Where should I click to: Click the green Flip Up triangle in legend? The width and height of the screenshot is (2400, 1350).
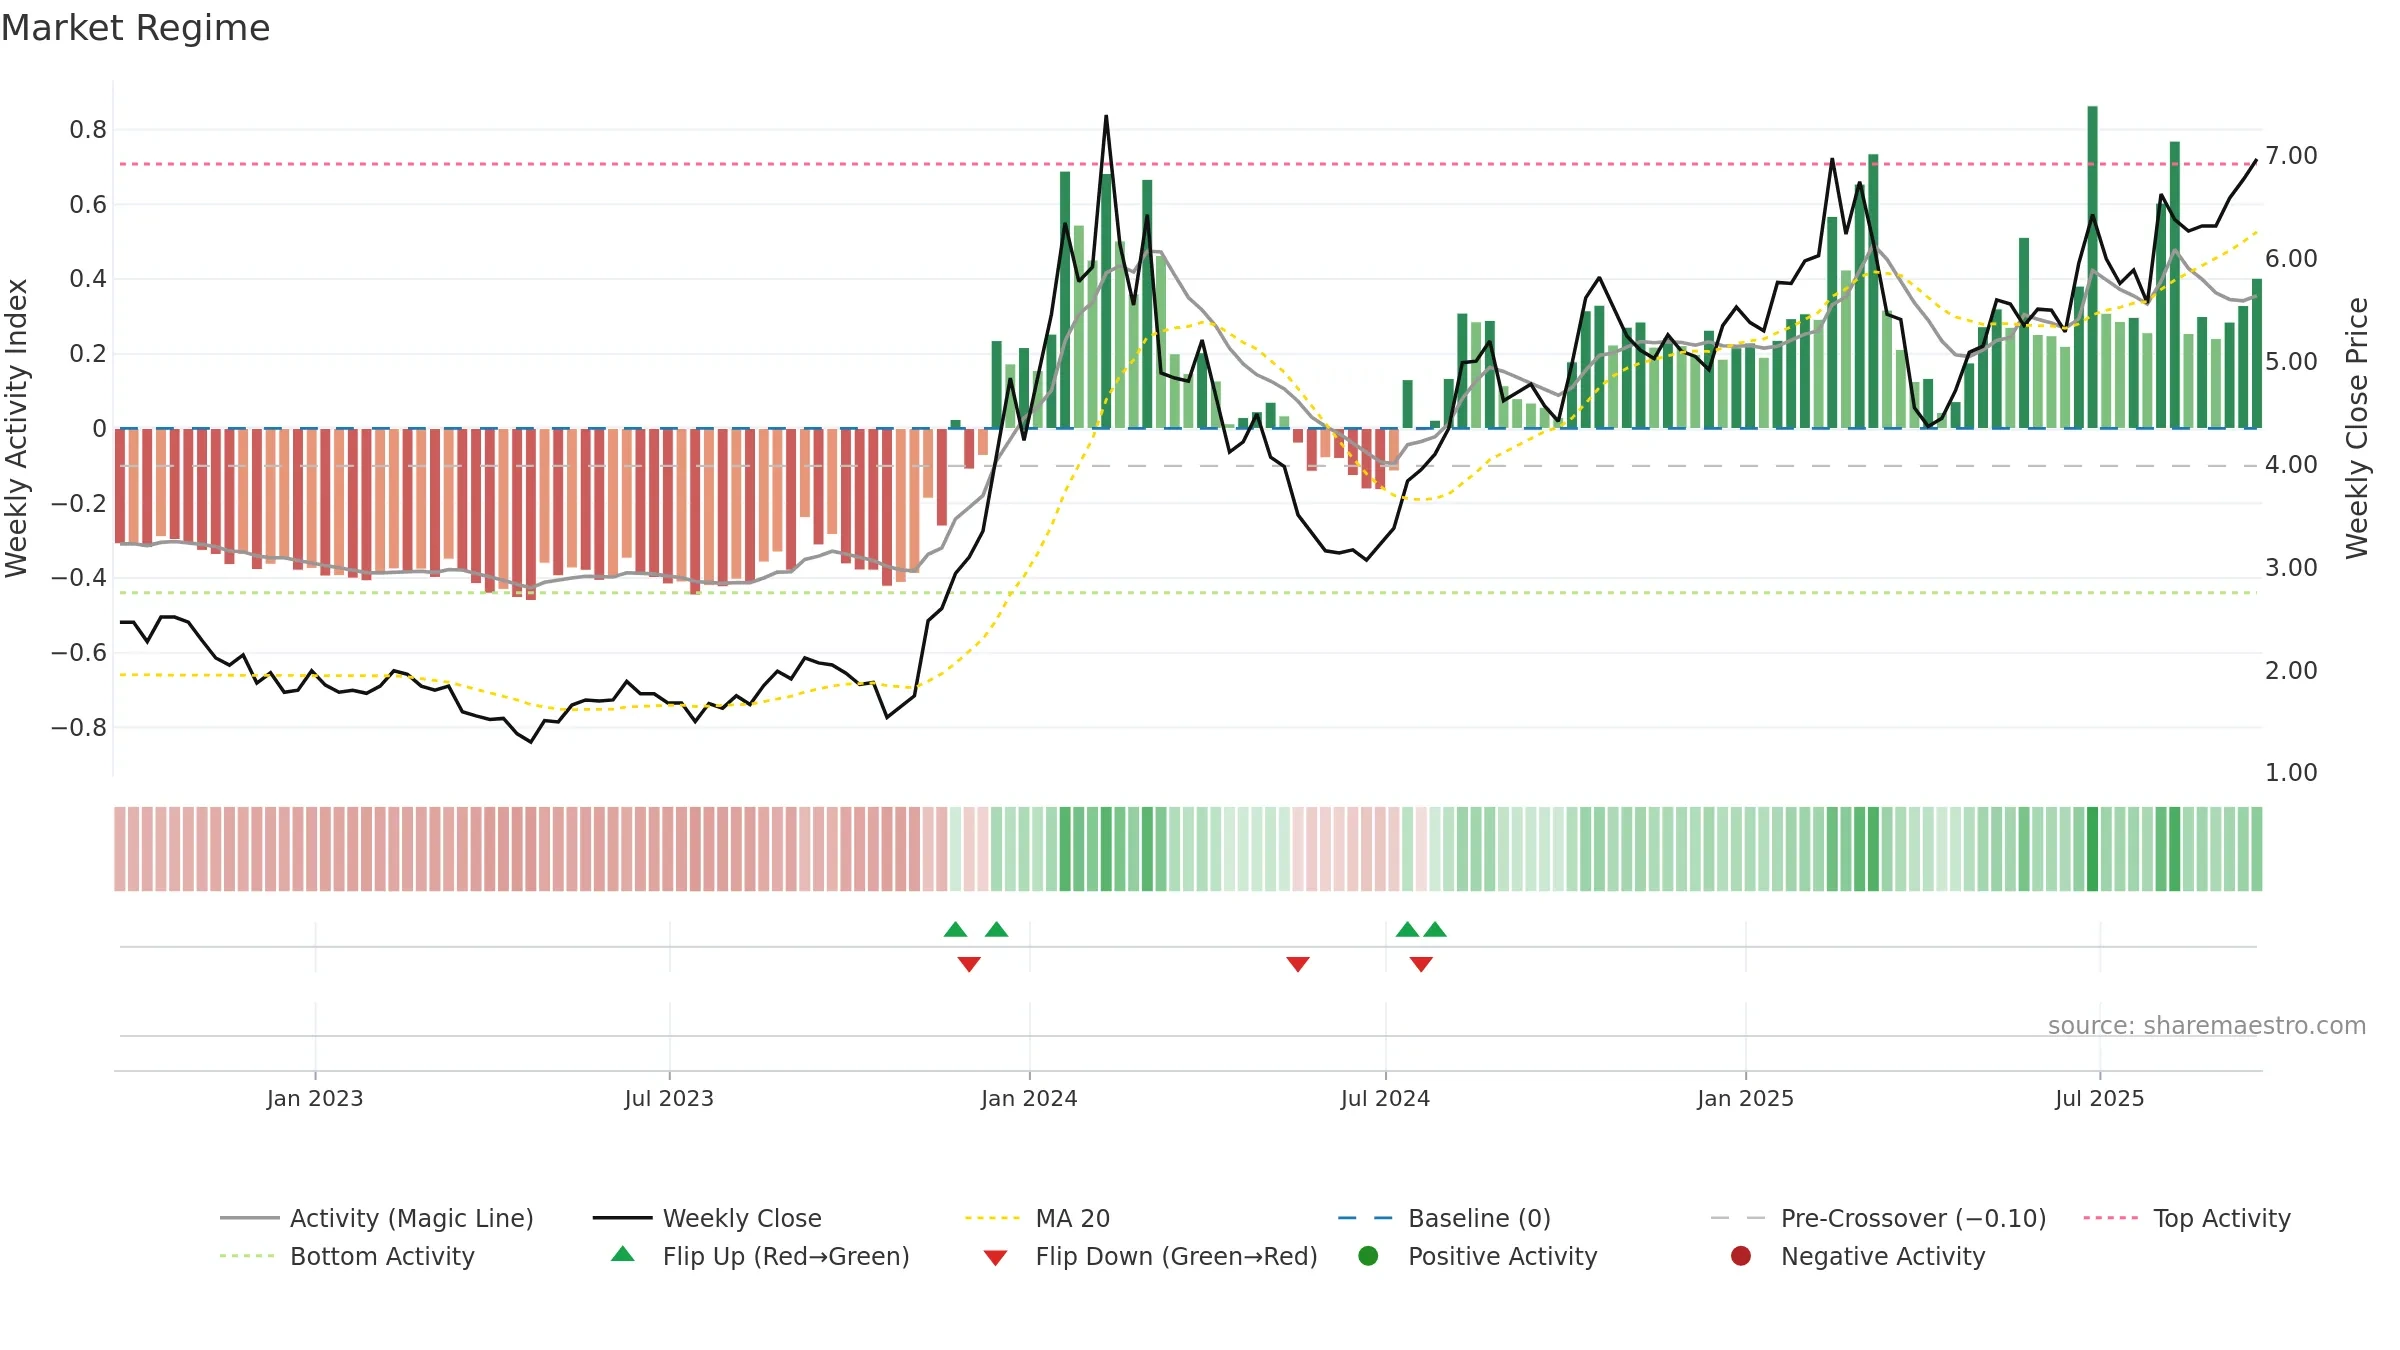point(623,1254)
